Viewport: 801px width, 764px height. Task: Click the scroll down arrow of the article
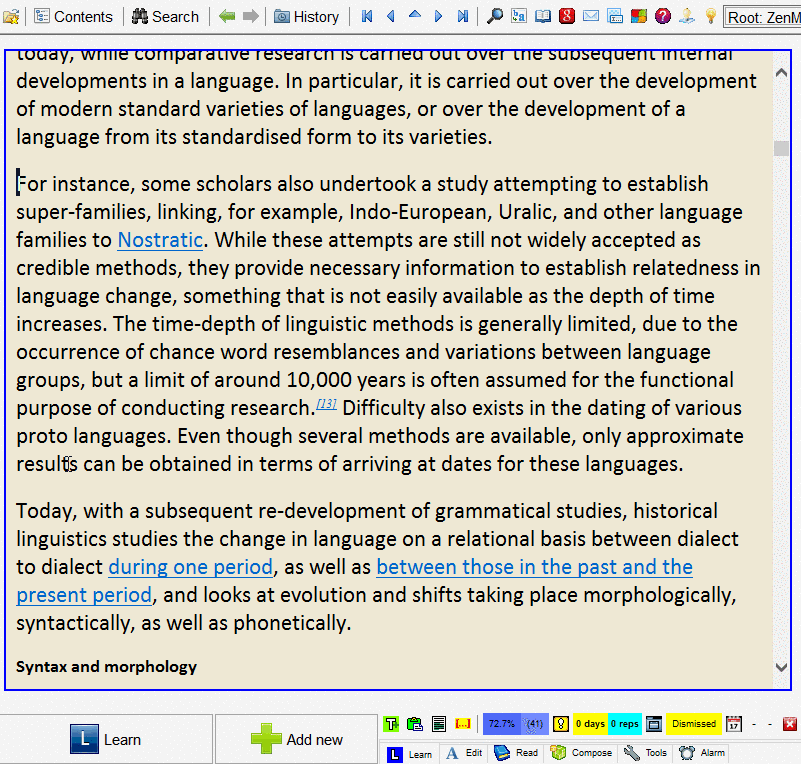point(781,667)
